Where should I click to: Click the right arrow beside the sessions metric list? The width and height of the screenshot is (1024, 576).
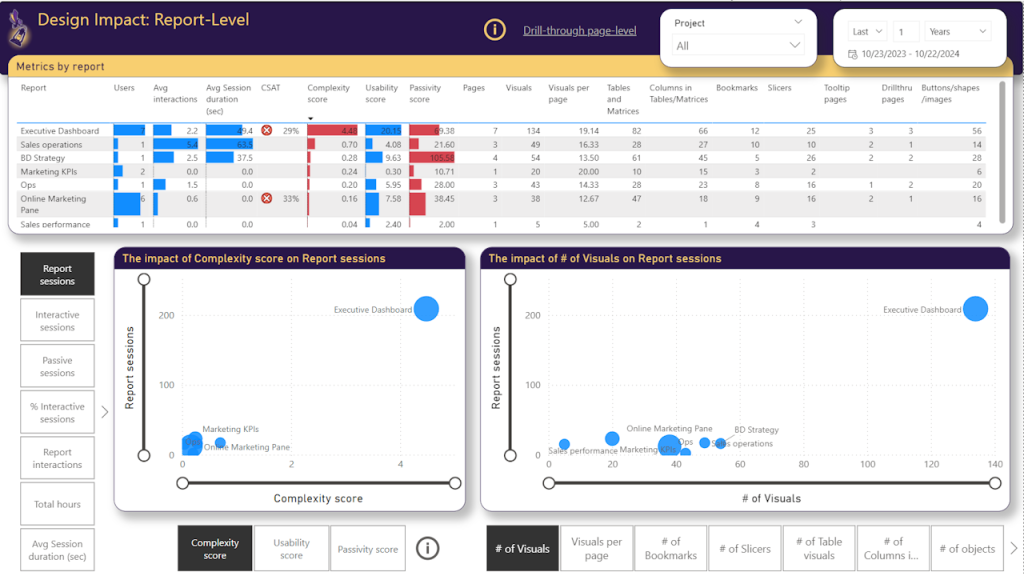tap(105, 411)
